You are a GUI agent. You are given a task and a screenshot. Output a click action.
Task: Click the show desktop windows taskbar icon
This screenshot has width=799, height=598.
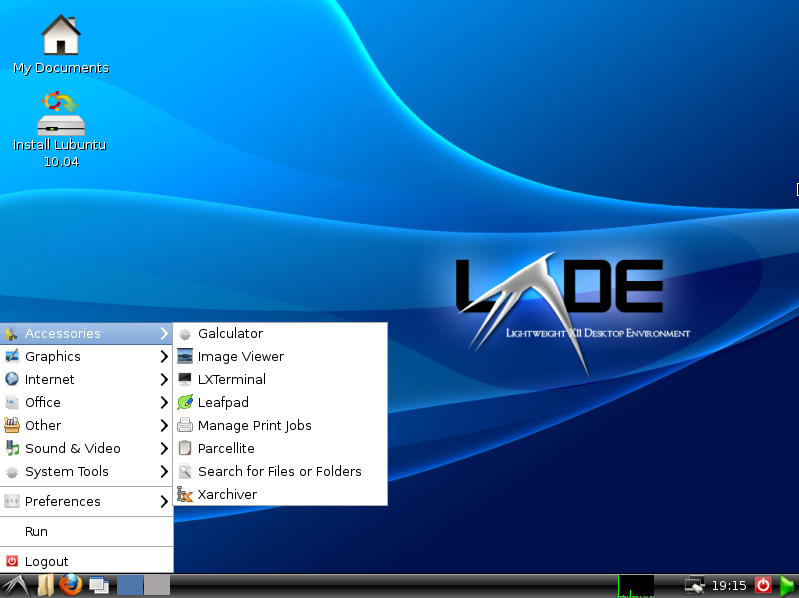click(x=98, y=585)
